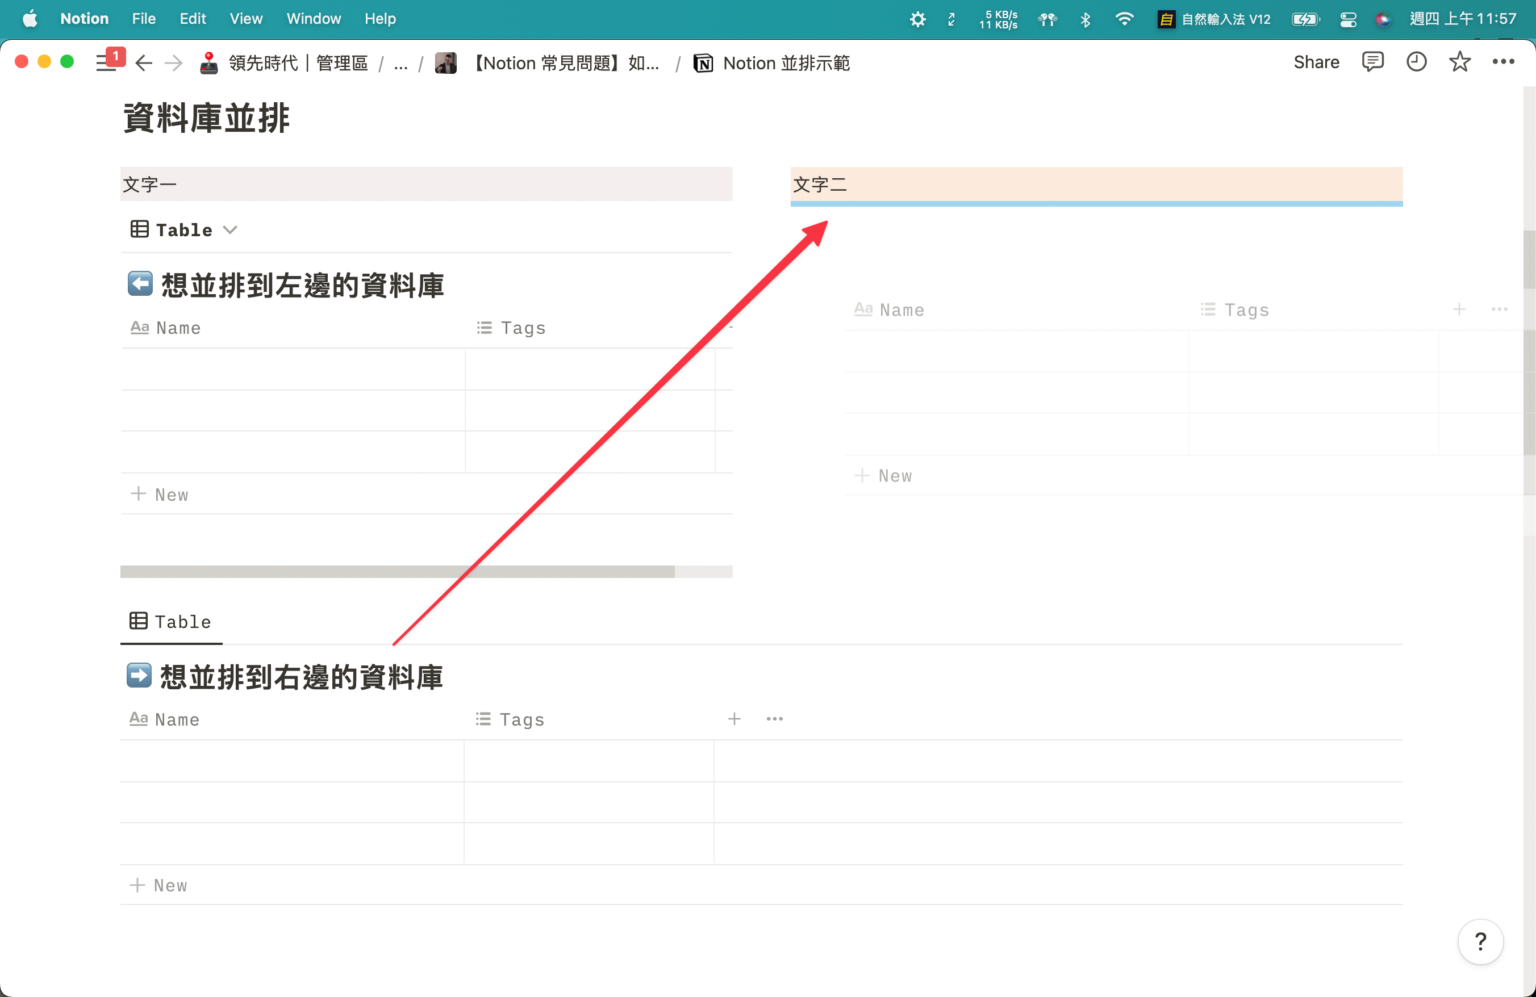Click the Notion page icon in the breadcrumb

coord(703,62)
